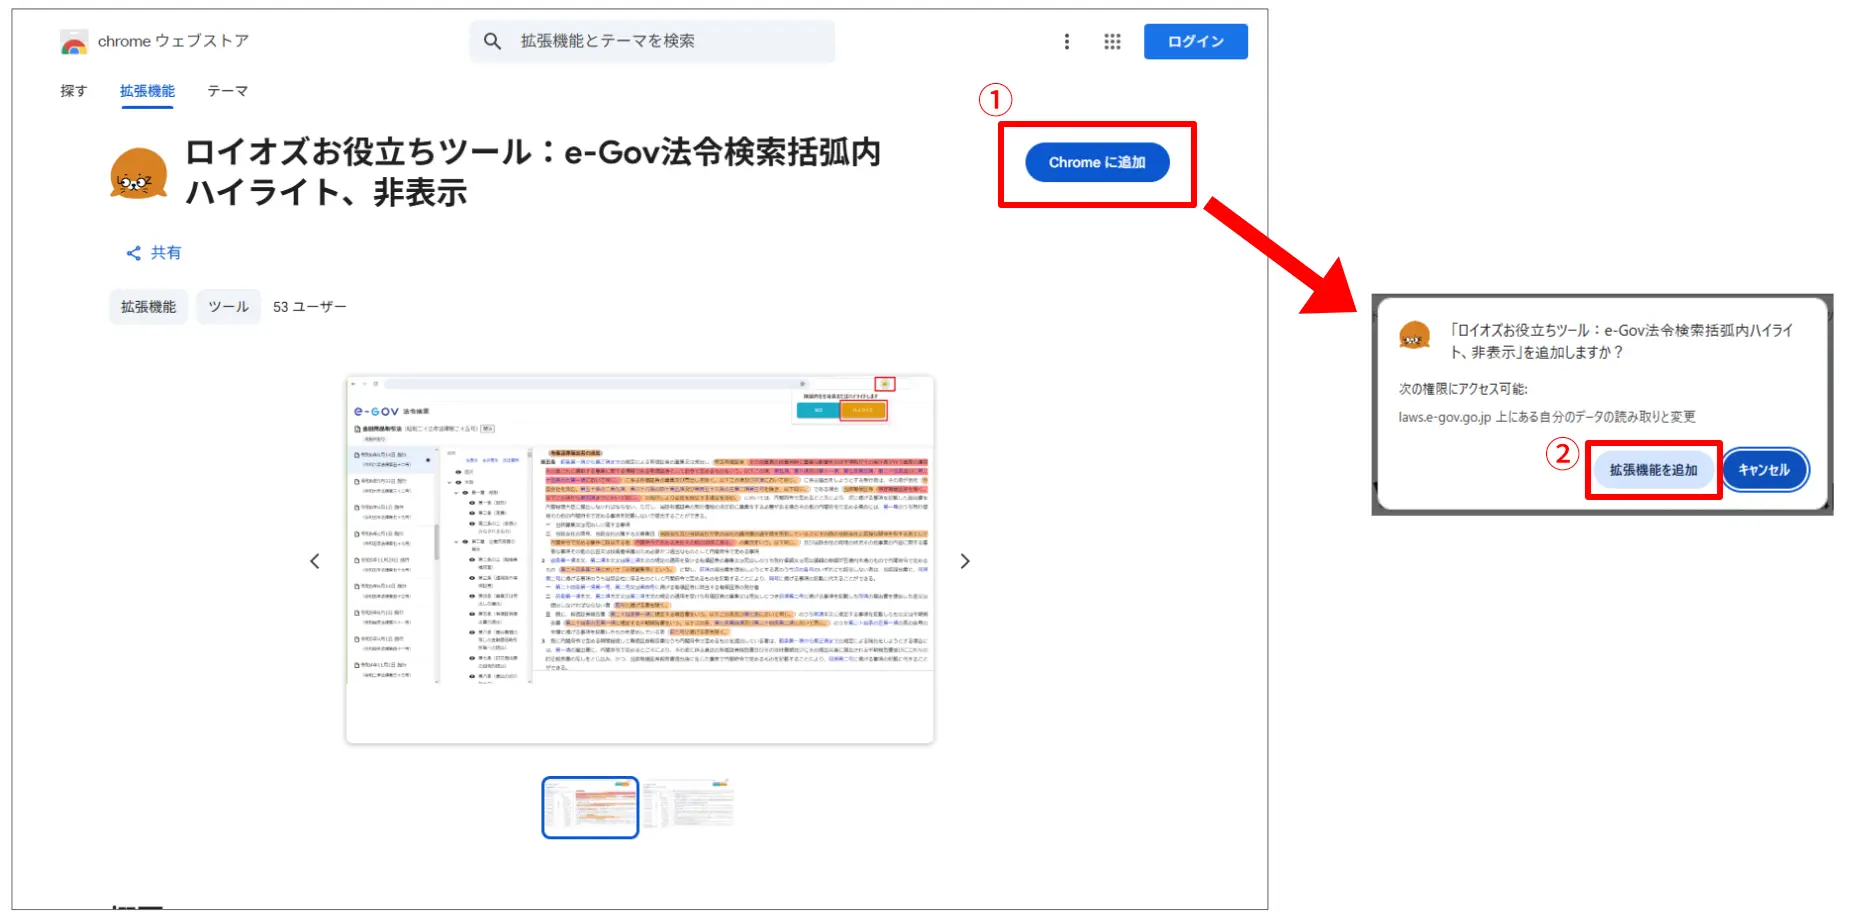Image resolution: width=1851 pixels, height=921 pixels.
Task: Select the second screenshot thumbnail
Action: pos(689,804)
